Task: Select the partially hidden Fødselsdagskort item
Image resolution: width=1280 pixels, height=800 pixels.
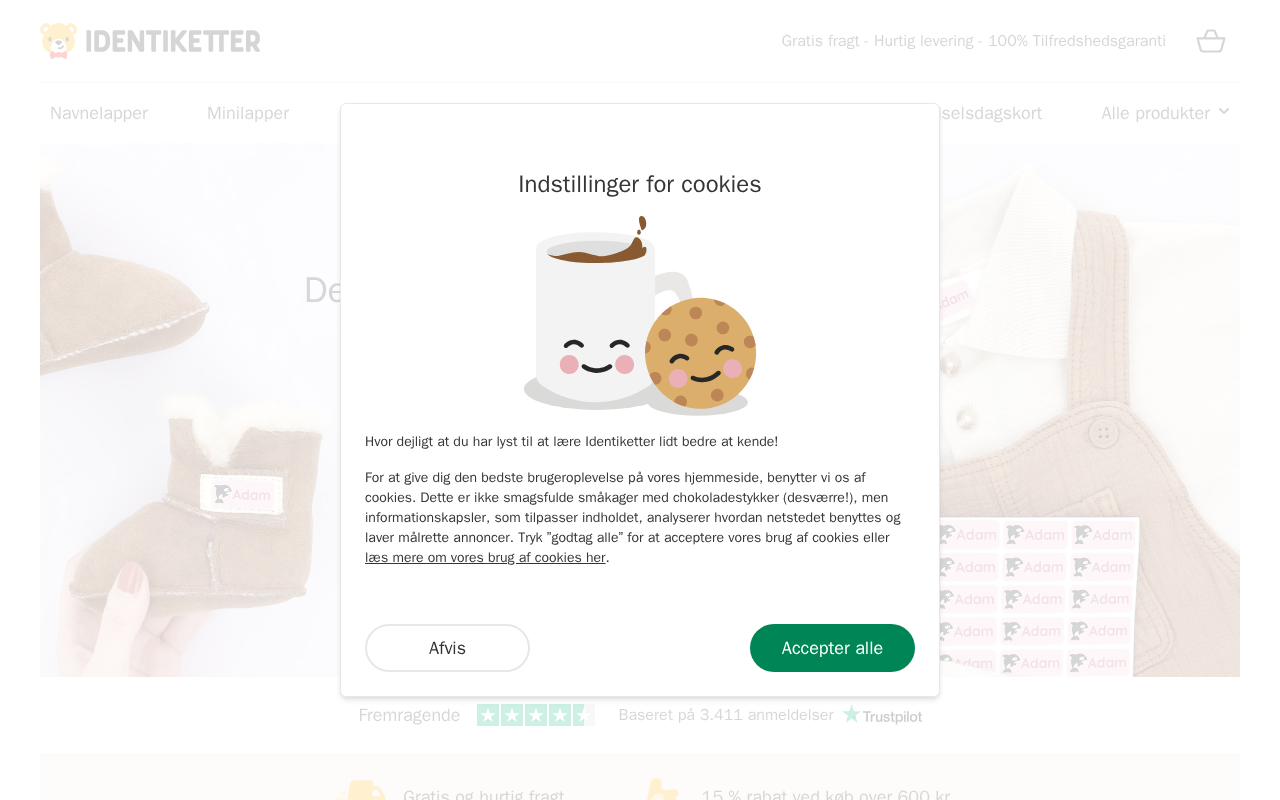Action: pos(991,113)
